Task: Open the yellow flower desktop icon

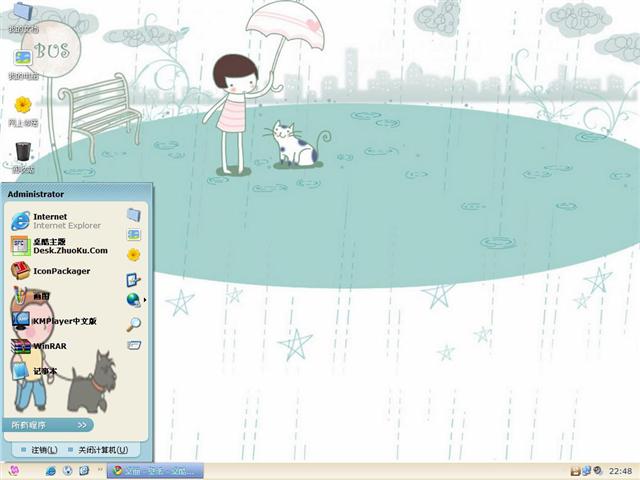Action: 23,105
